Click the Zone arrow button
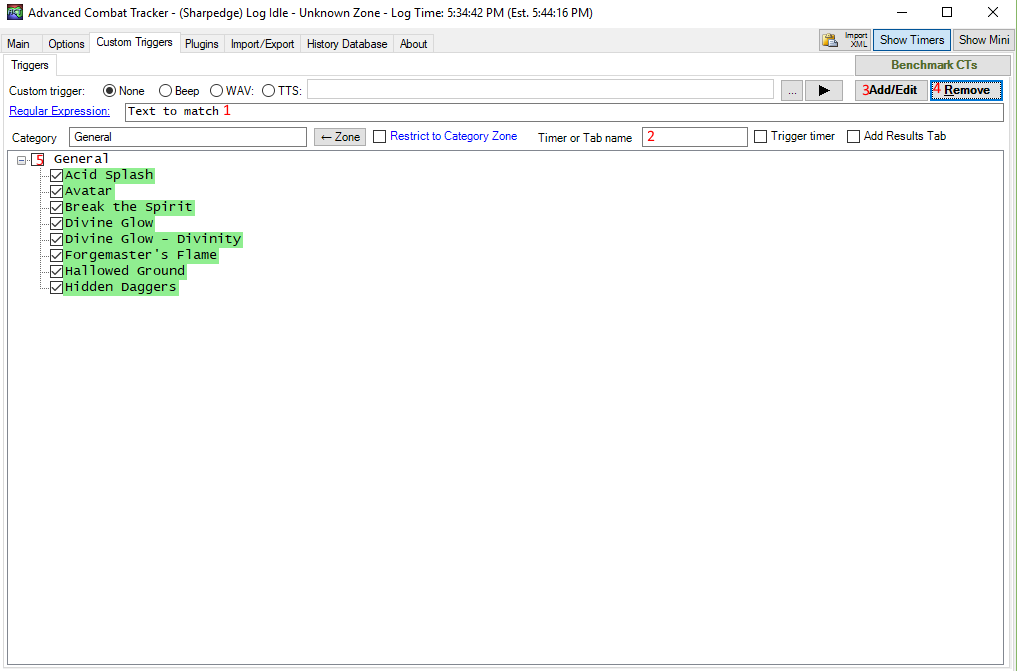The height and width of the screenshot is (671, 1017). [340, 137]
